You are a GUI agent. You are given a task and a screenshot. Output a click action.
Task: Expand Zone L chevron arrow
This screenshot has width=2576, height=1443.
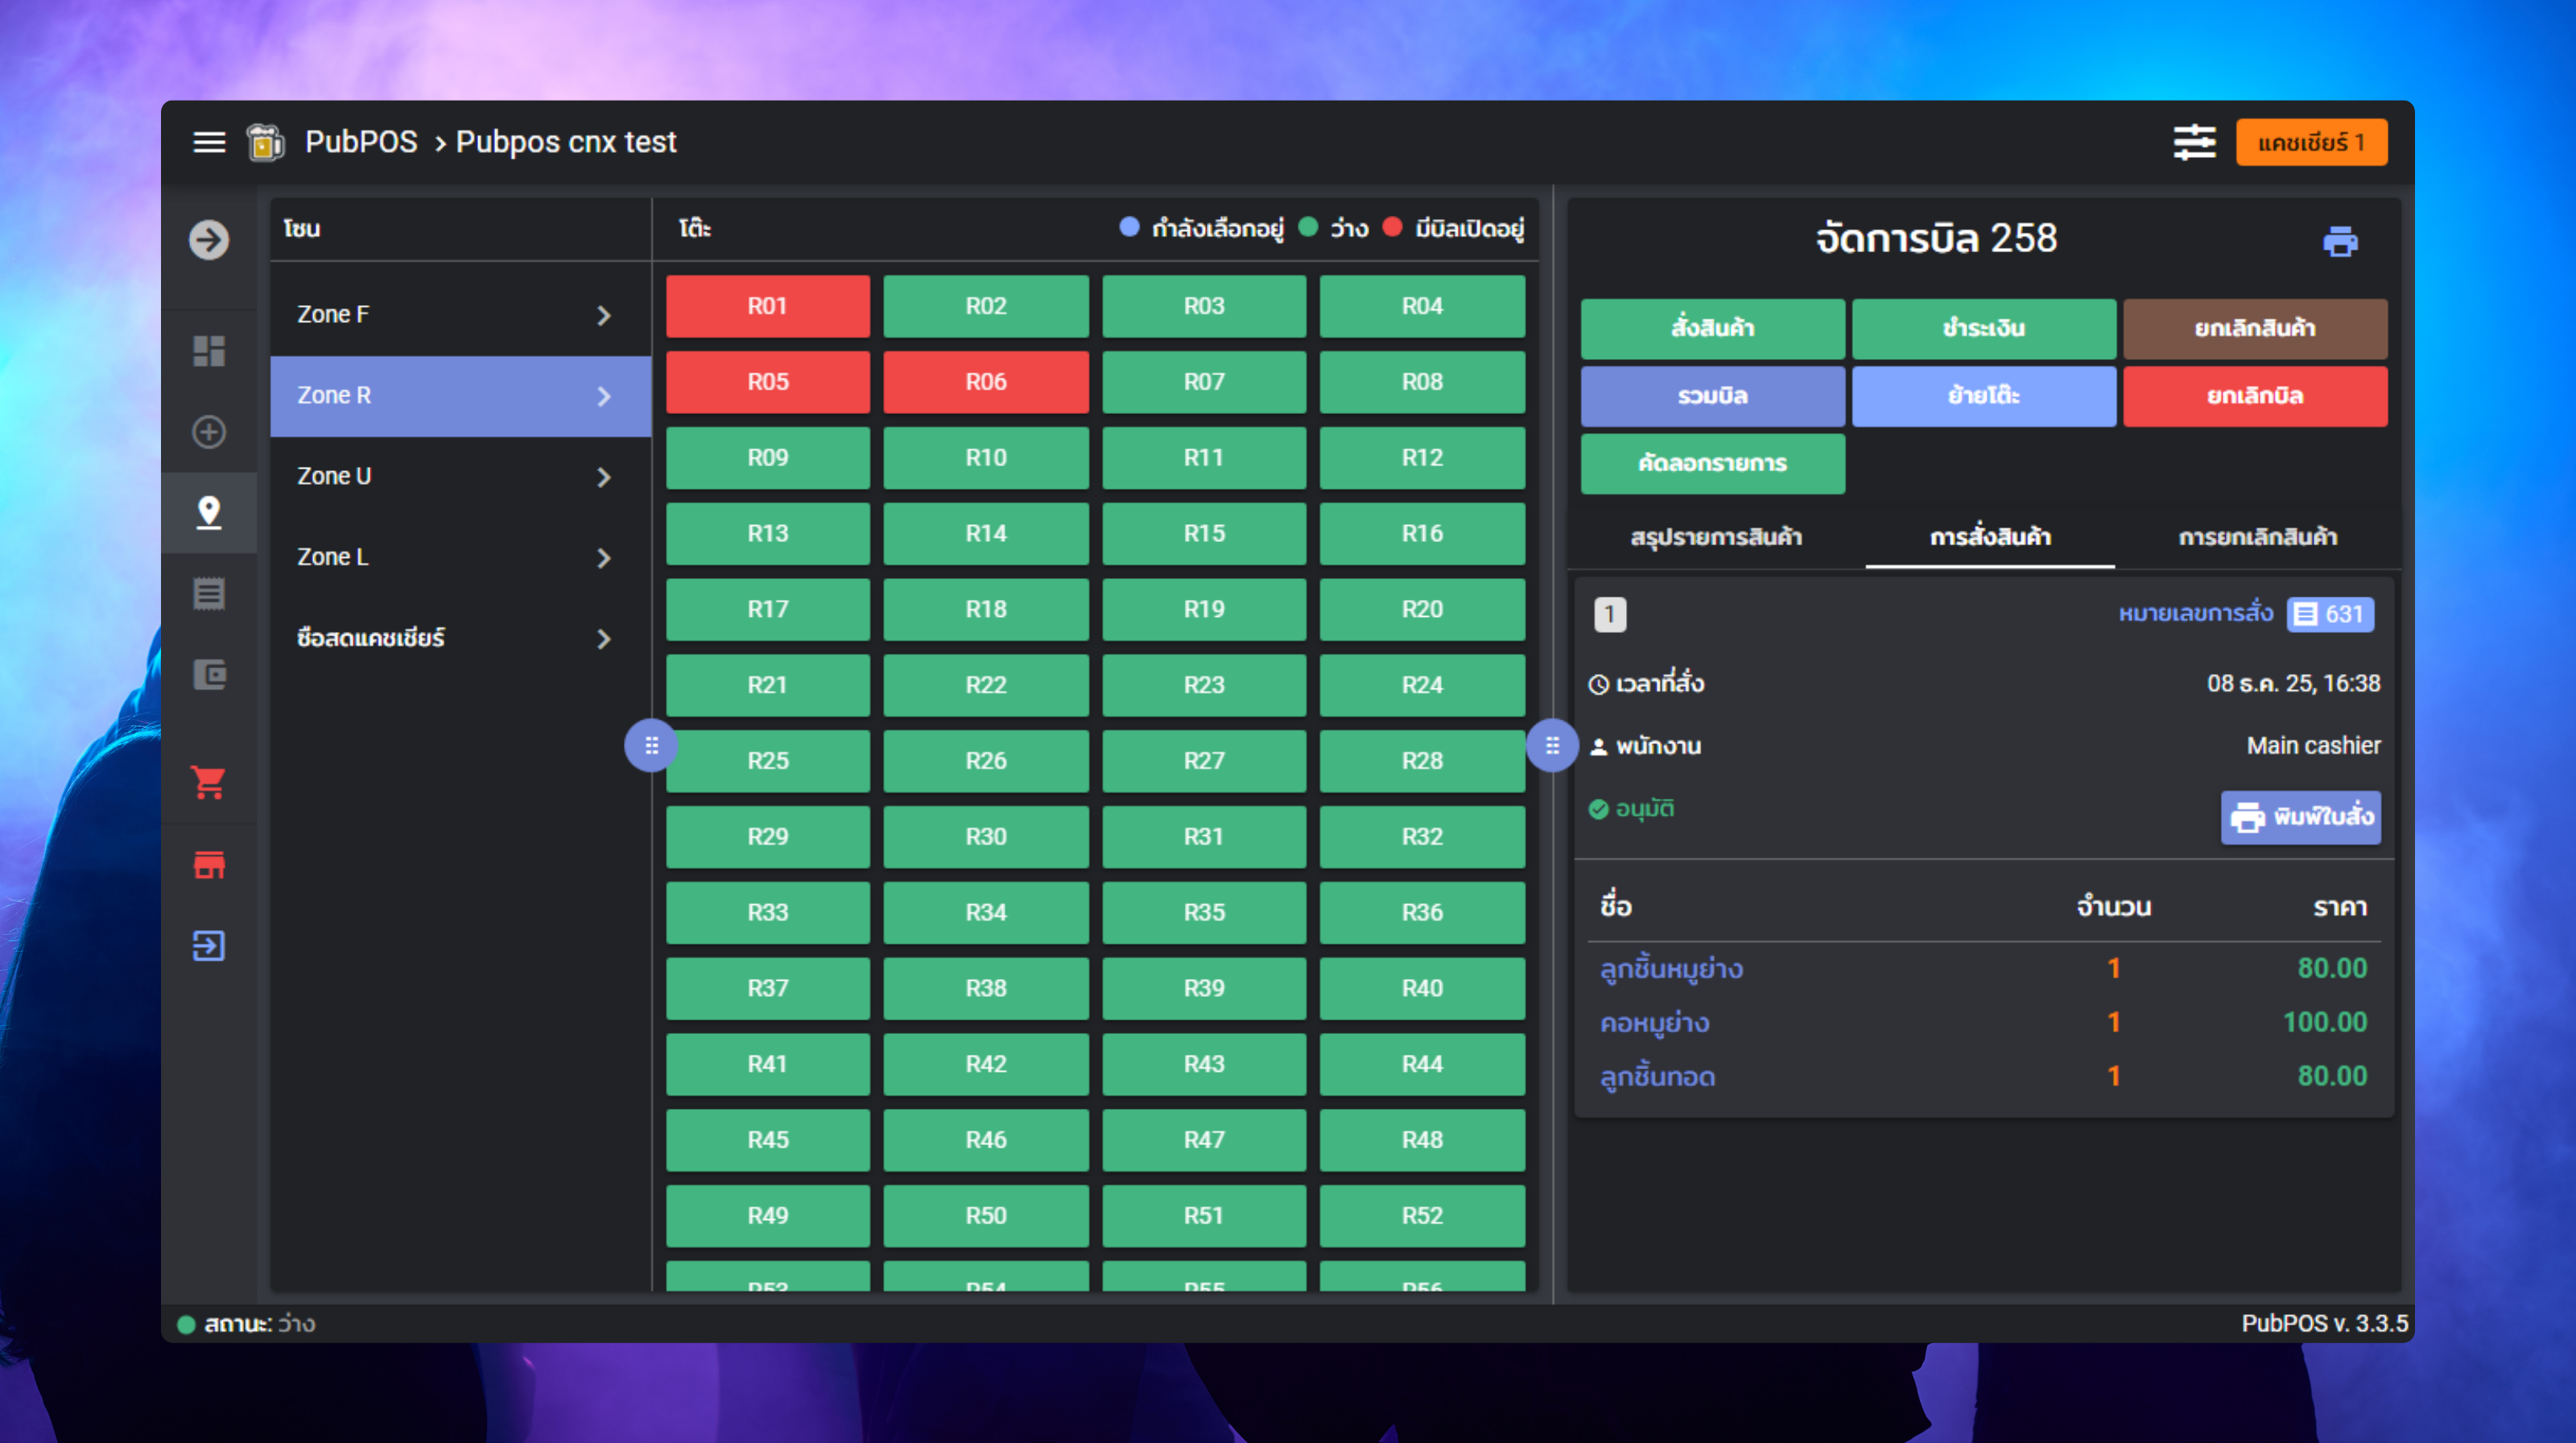click(603, 558)
